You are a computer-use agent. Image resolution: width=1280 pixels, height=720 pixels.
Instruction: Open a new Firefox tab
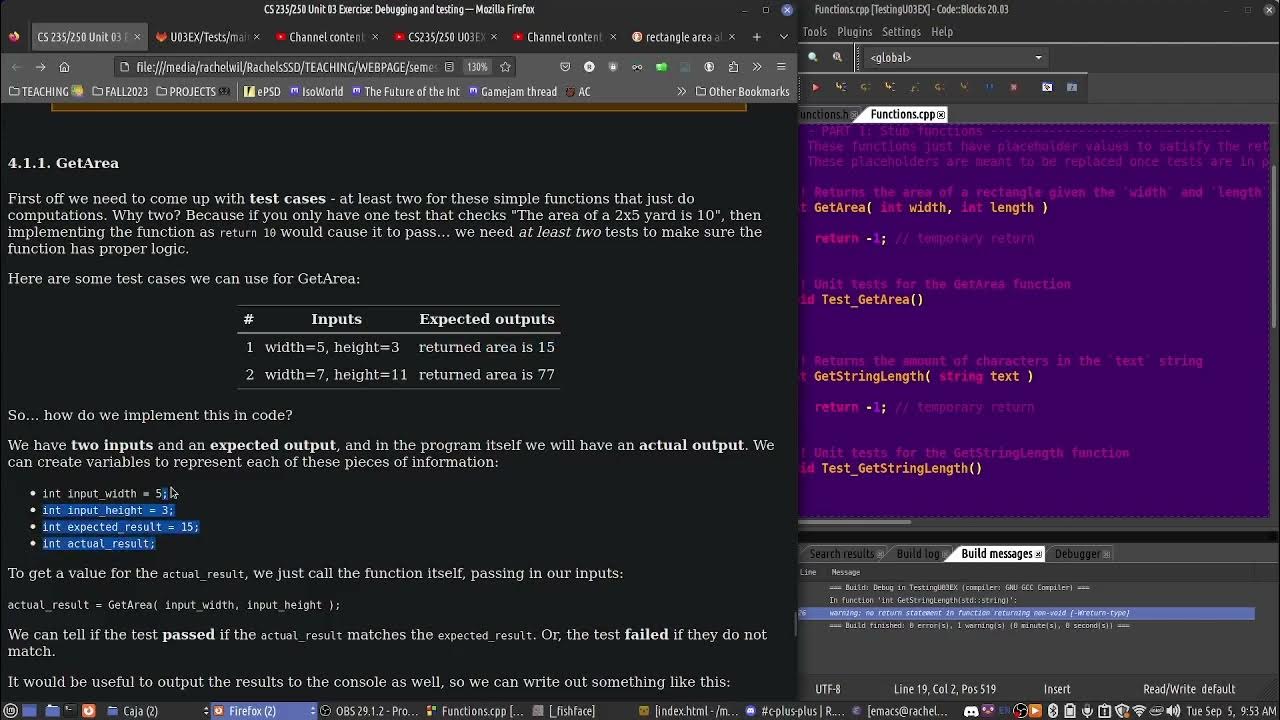[756, 37]
